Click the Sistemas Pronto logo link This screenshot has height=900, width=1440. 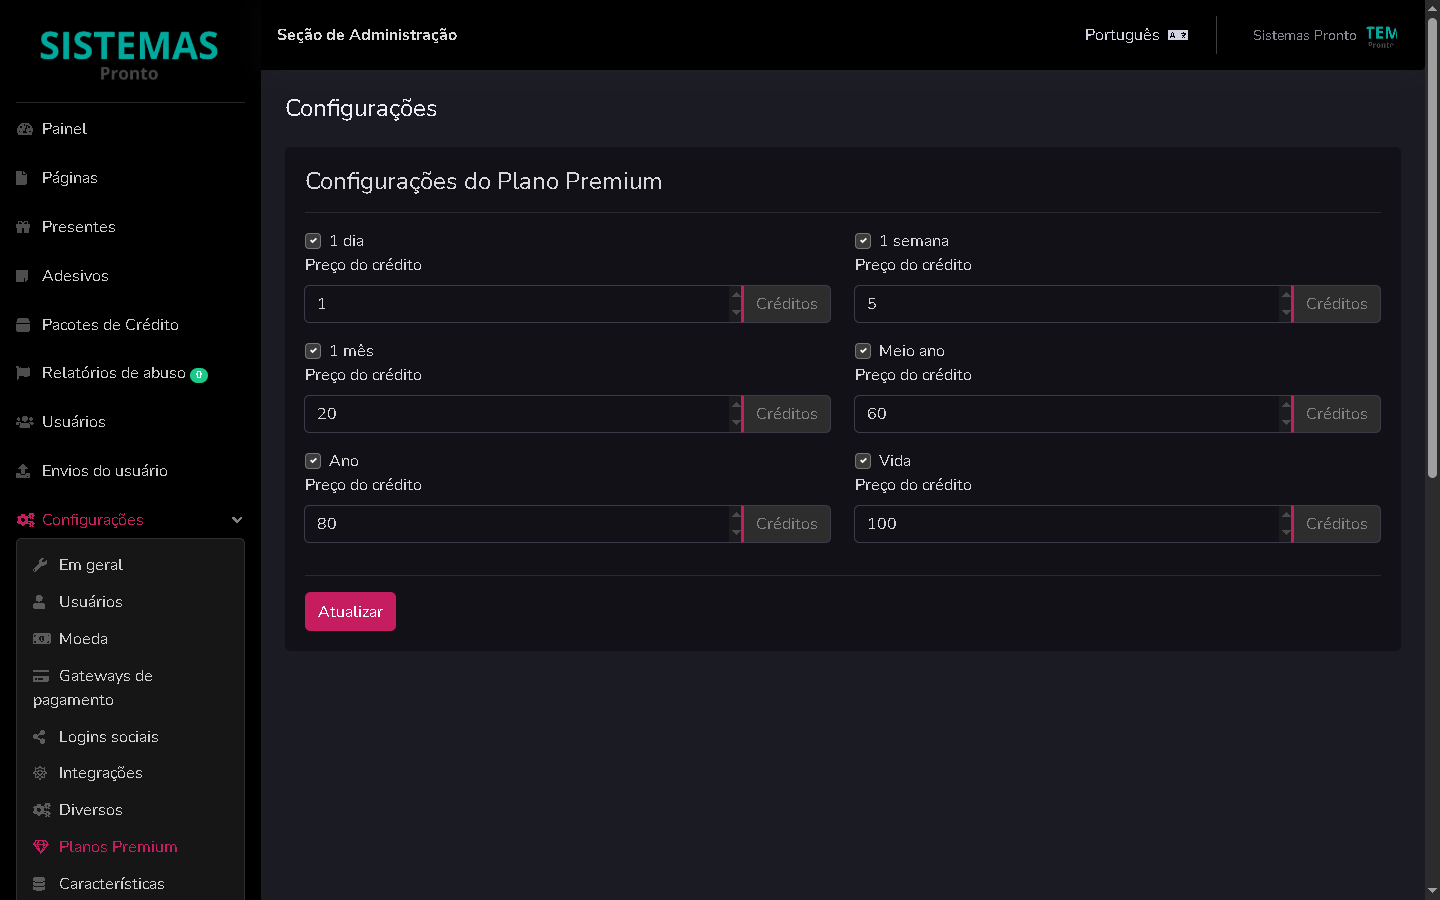129,54
